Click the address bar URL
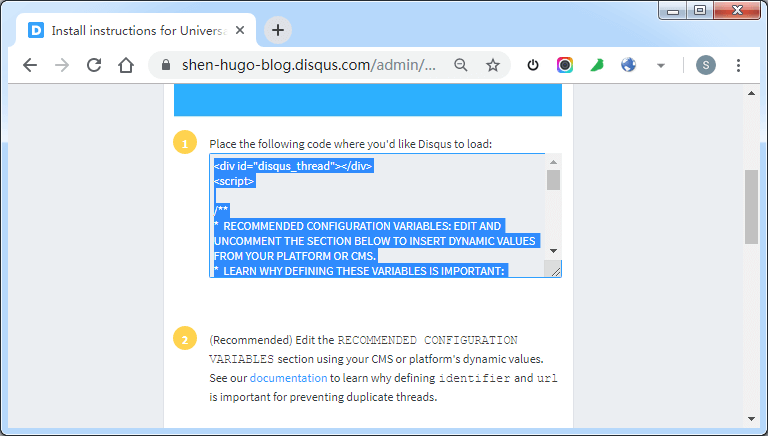 [x=309, y=65]
